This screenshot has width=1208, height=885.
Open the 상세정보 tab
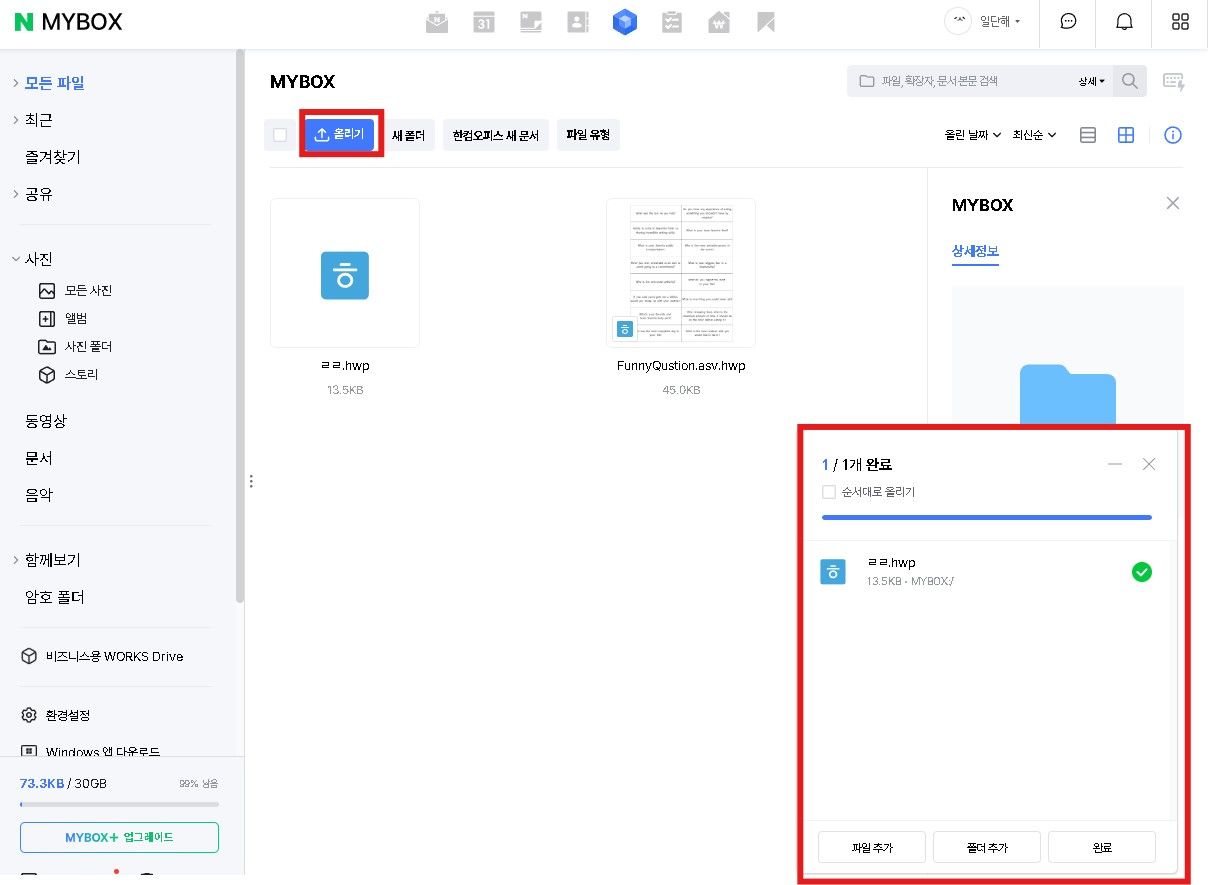click(975, 251)
